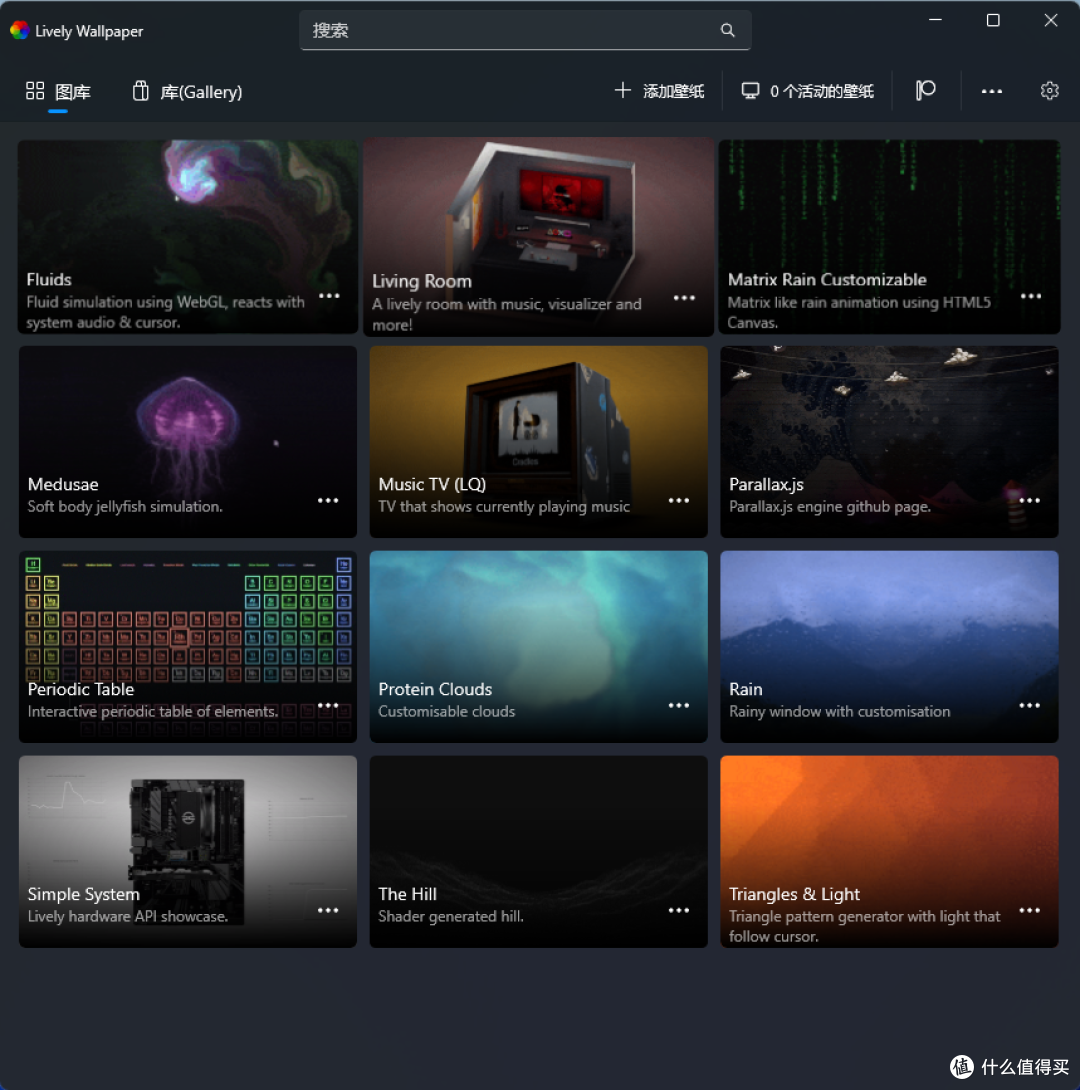Show more options for Periodic Table
The image size is (1080, 1090).
[x=328, y=706]
